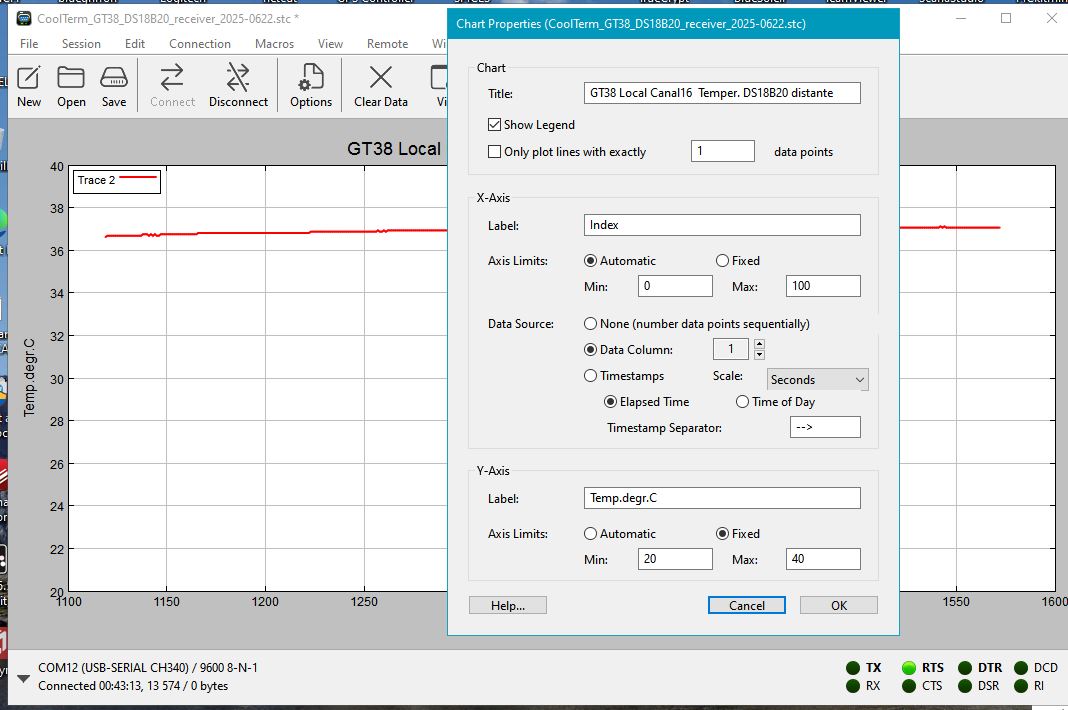Viewport: 1068px width, 710px height.
Task: Click the Help... button
Action: pos(507,605)
